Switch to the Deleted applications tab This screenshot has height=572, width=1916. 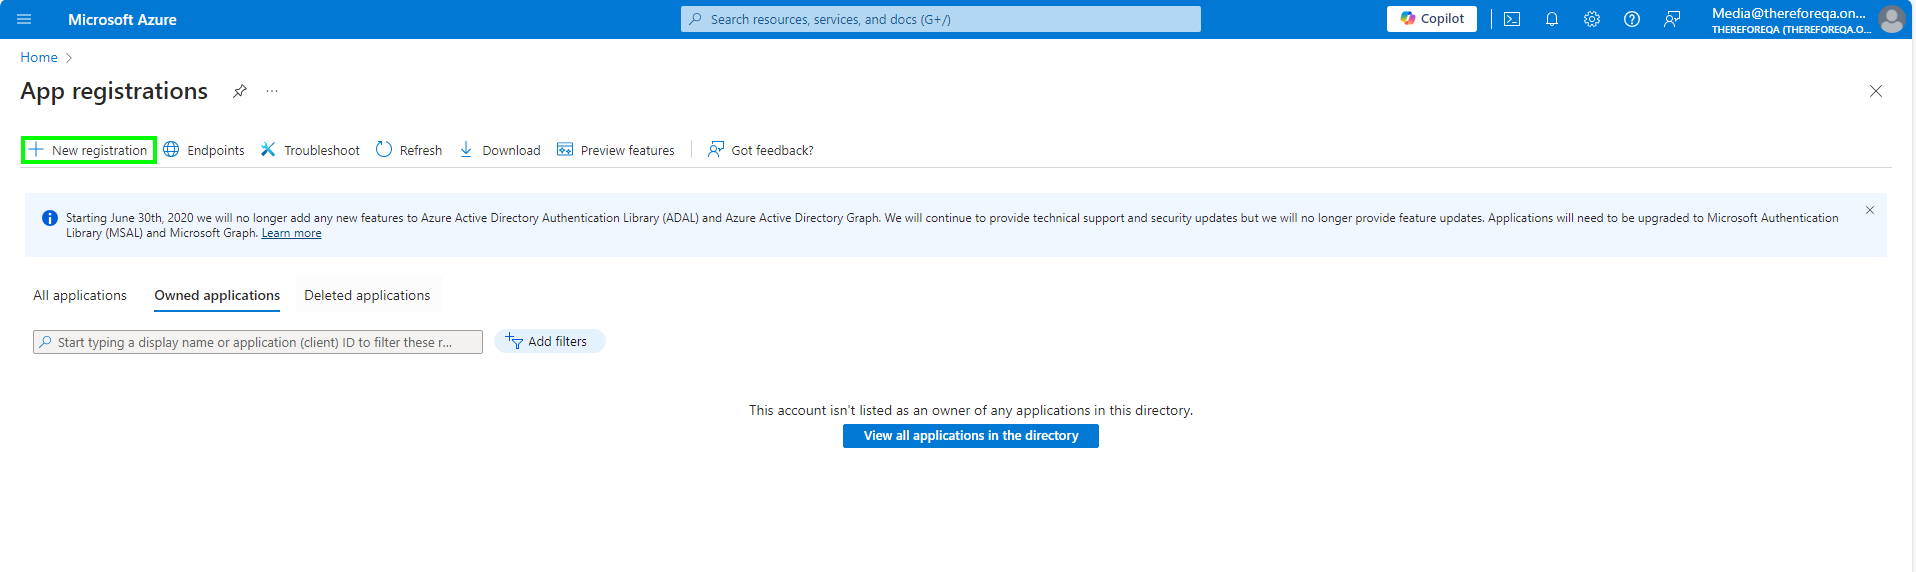pos(367,295)
